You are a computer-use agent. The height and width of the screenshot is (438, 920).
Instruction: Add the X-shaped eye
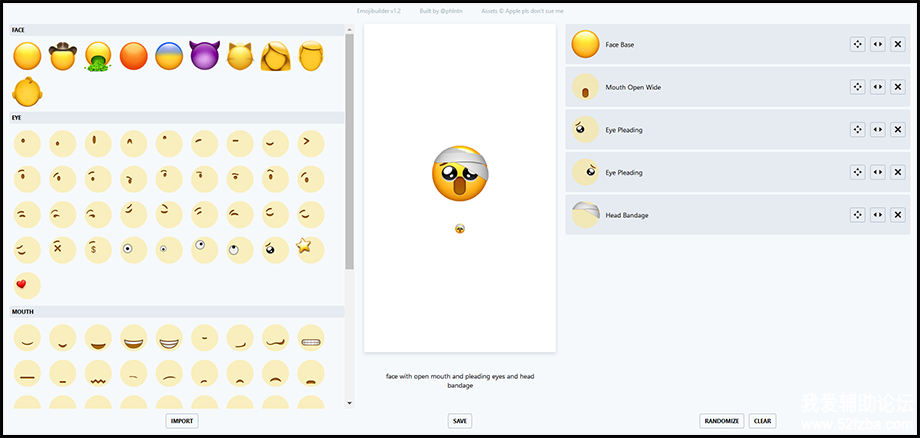pos(63,250)
